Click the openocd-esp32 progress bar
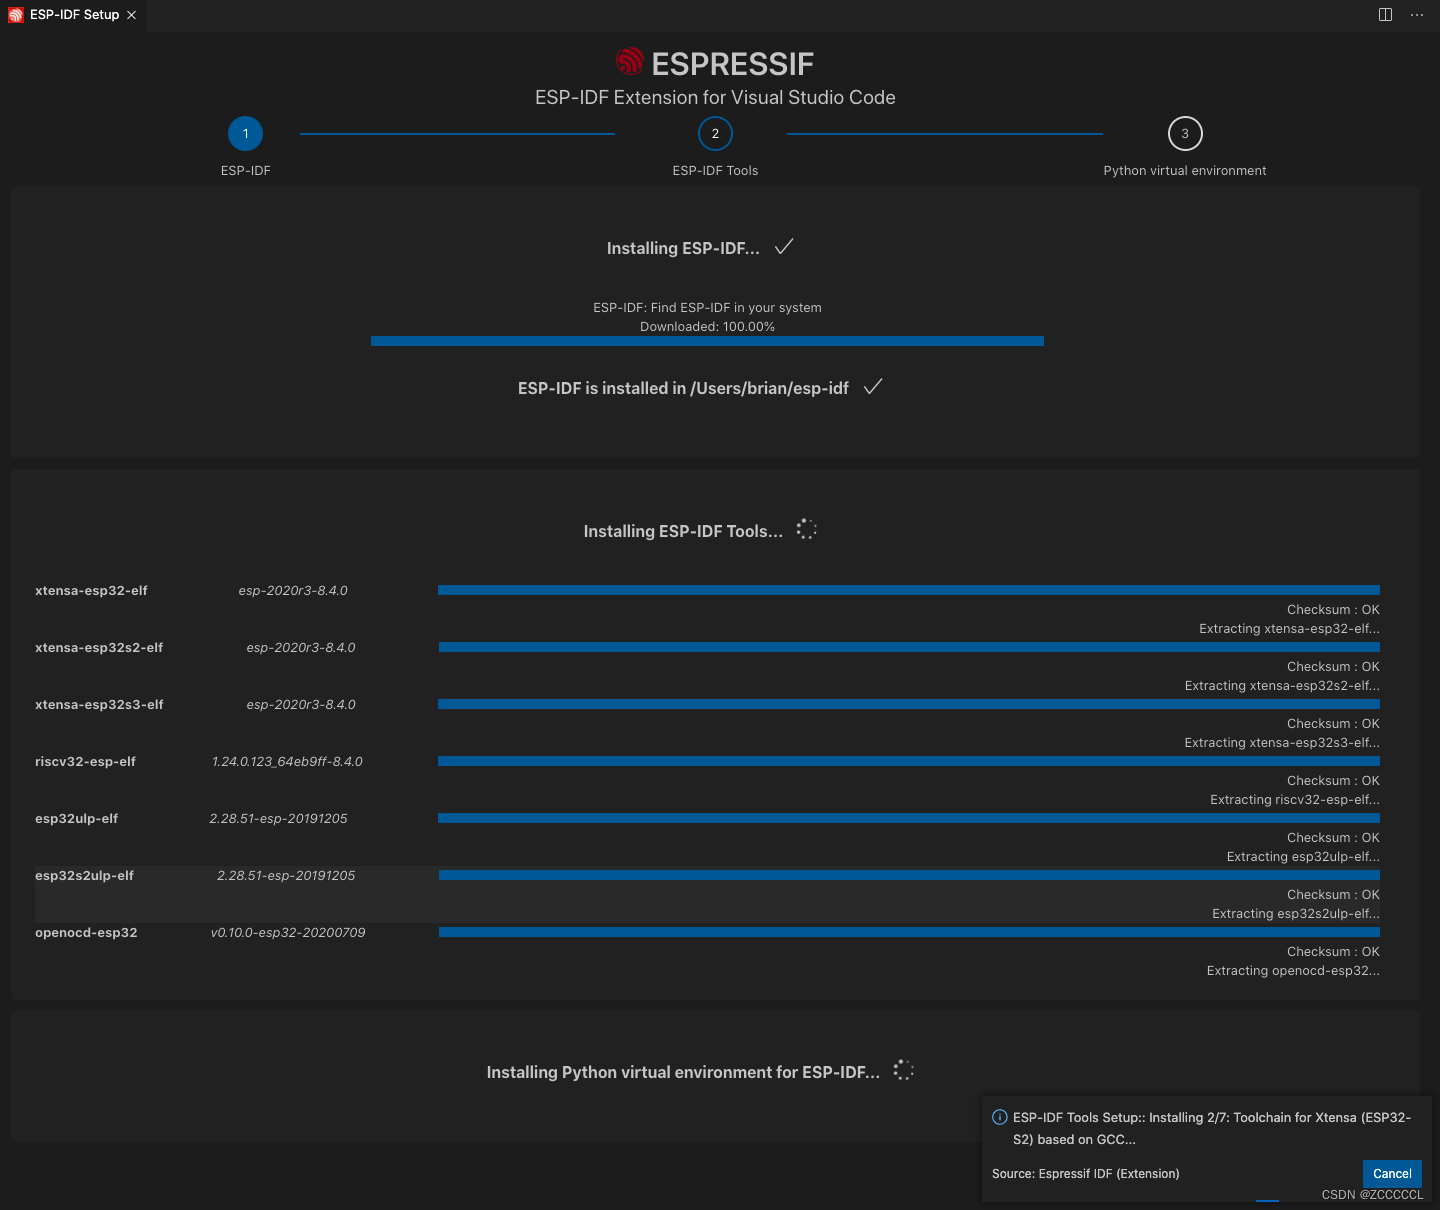Screen dimensions: 1440x1210 click(x=909, y=932)
